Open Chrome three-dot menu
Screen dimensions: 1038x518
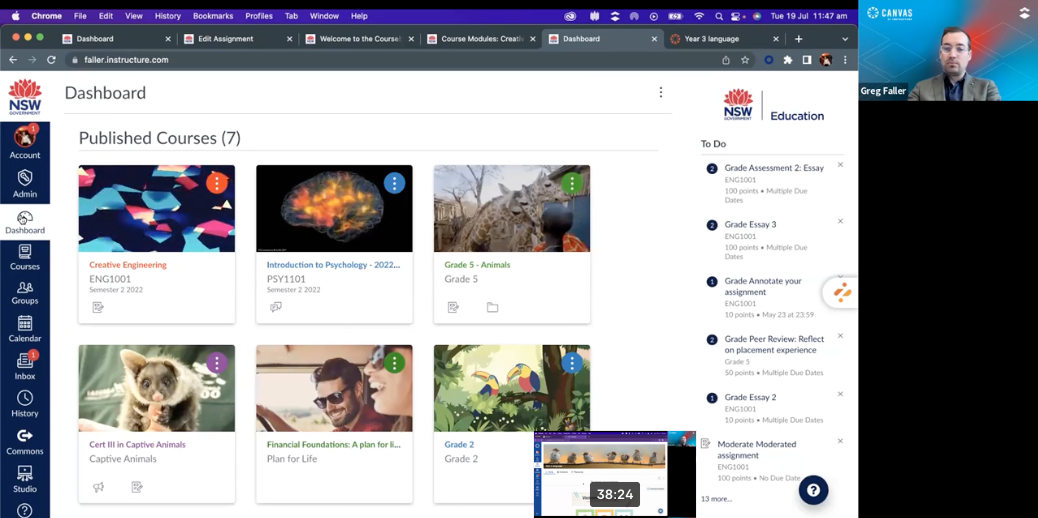coord(845,60)
